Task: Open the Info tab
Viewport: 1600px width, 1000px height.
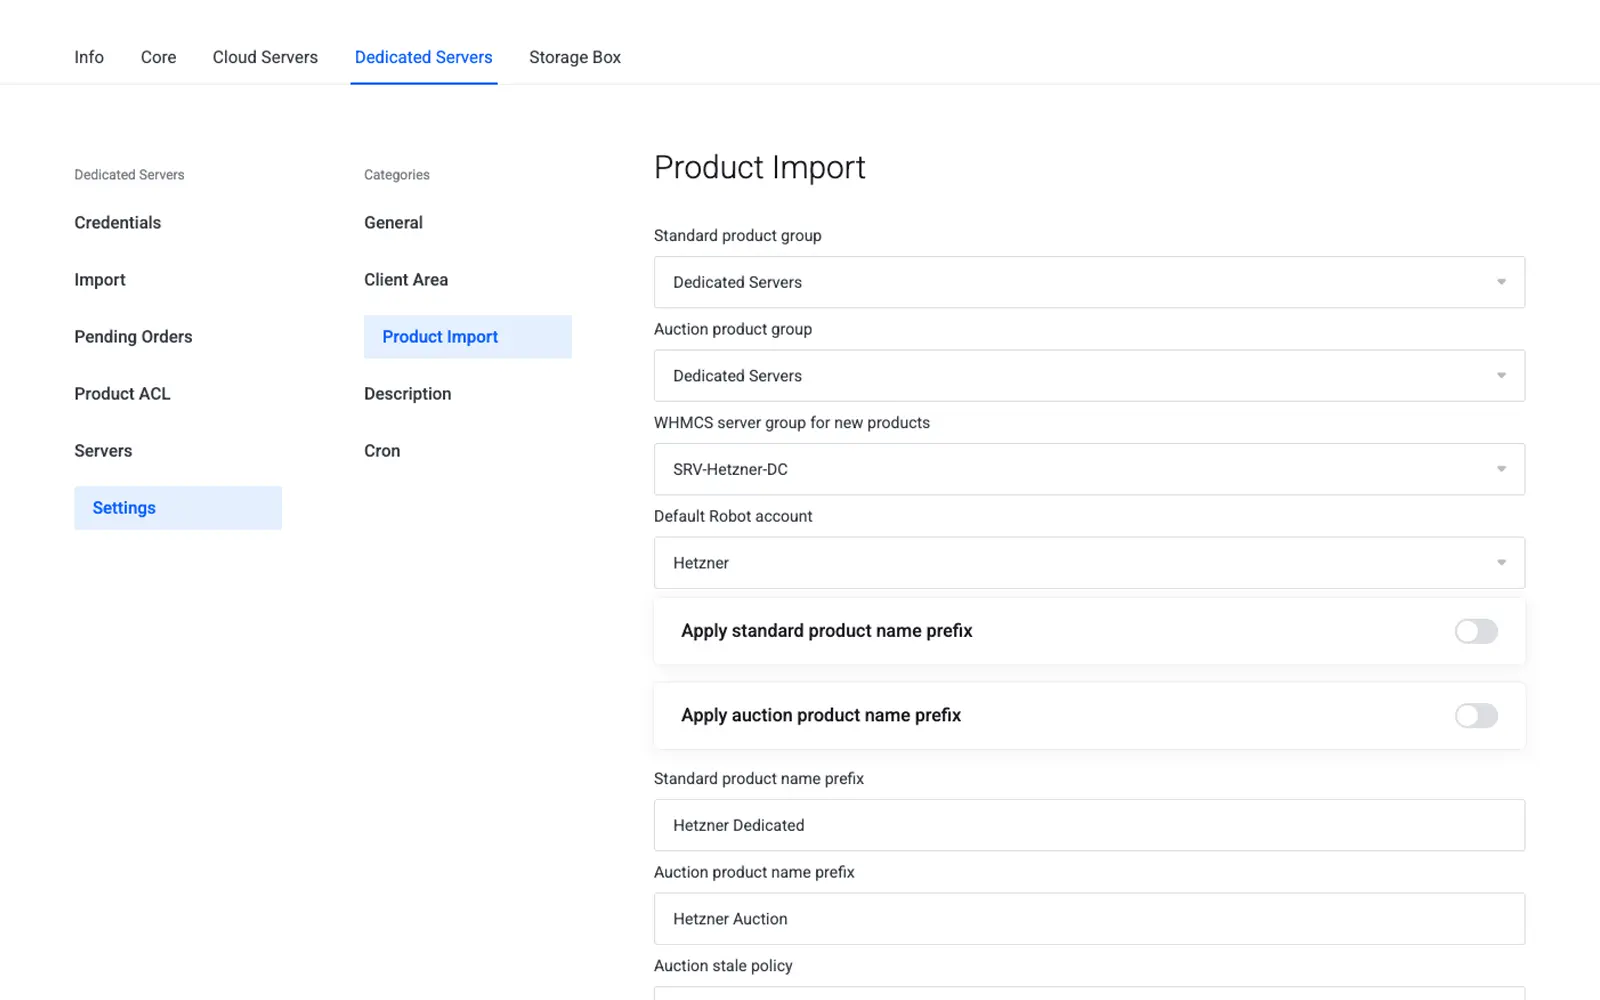Action: pyautogui.click(x=89, y=57)
